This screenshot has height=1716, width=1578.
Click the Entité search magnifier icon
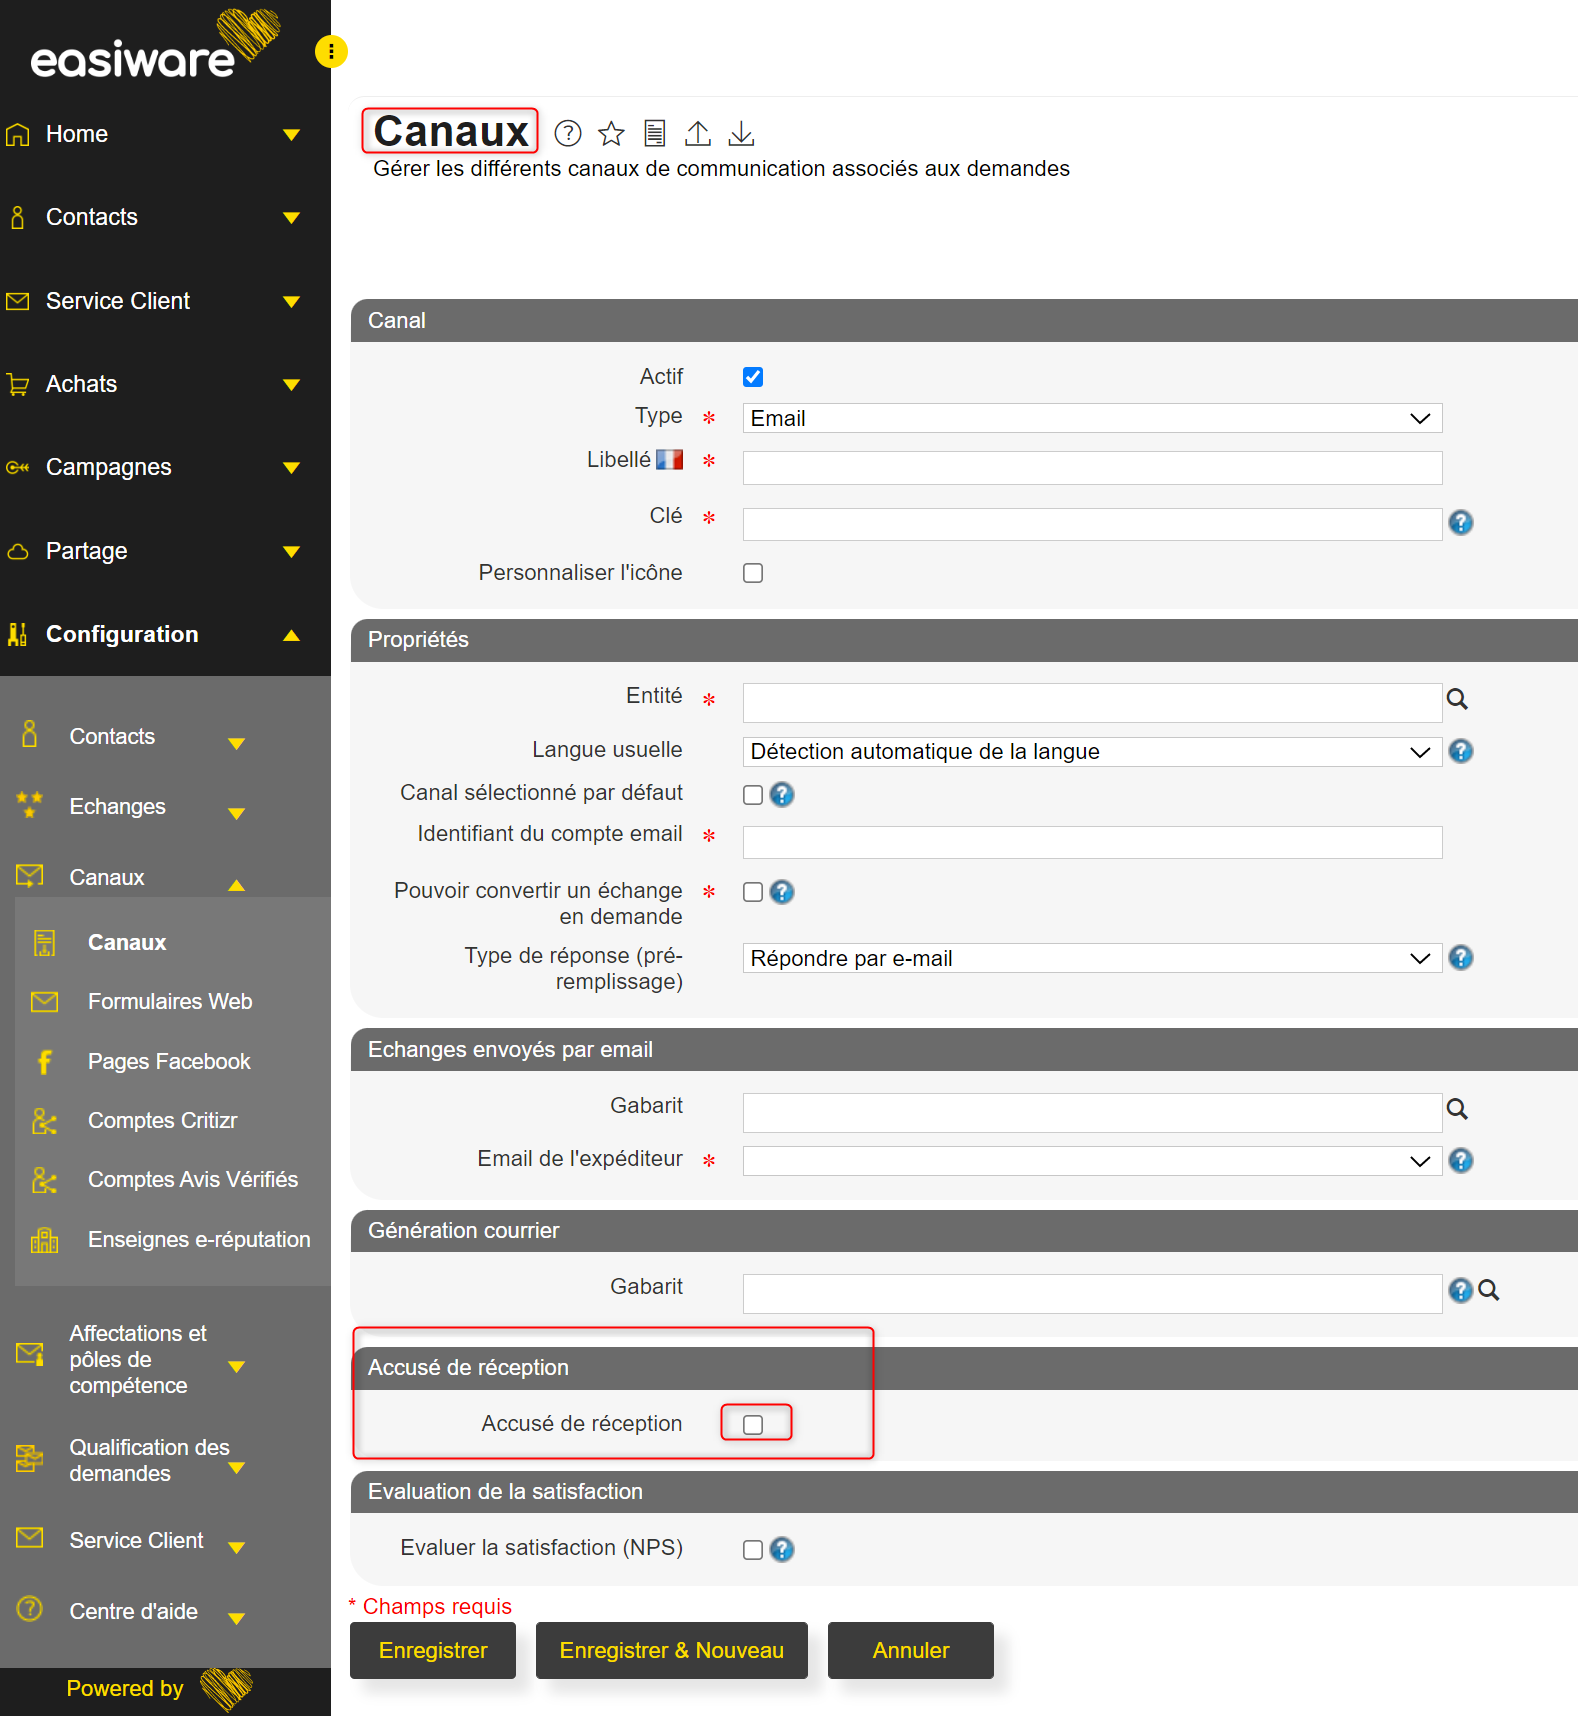pyautogui.click(x=1457, y=700)
